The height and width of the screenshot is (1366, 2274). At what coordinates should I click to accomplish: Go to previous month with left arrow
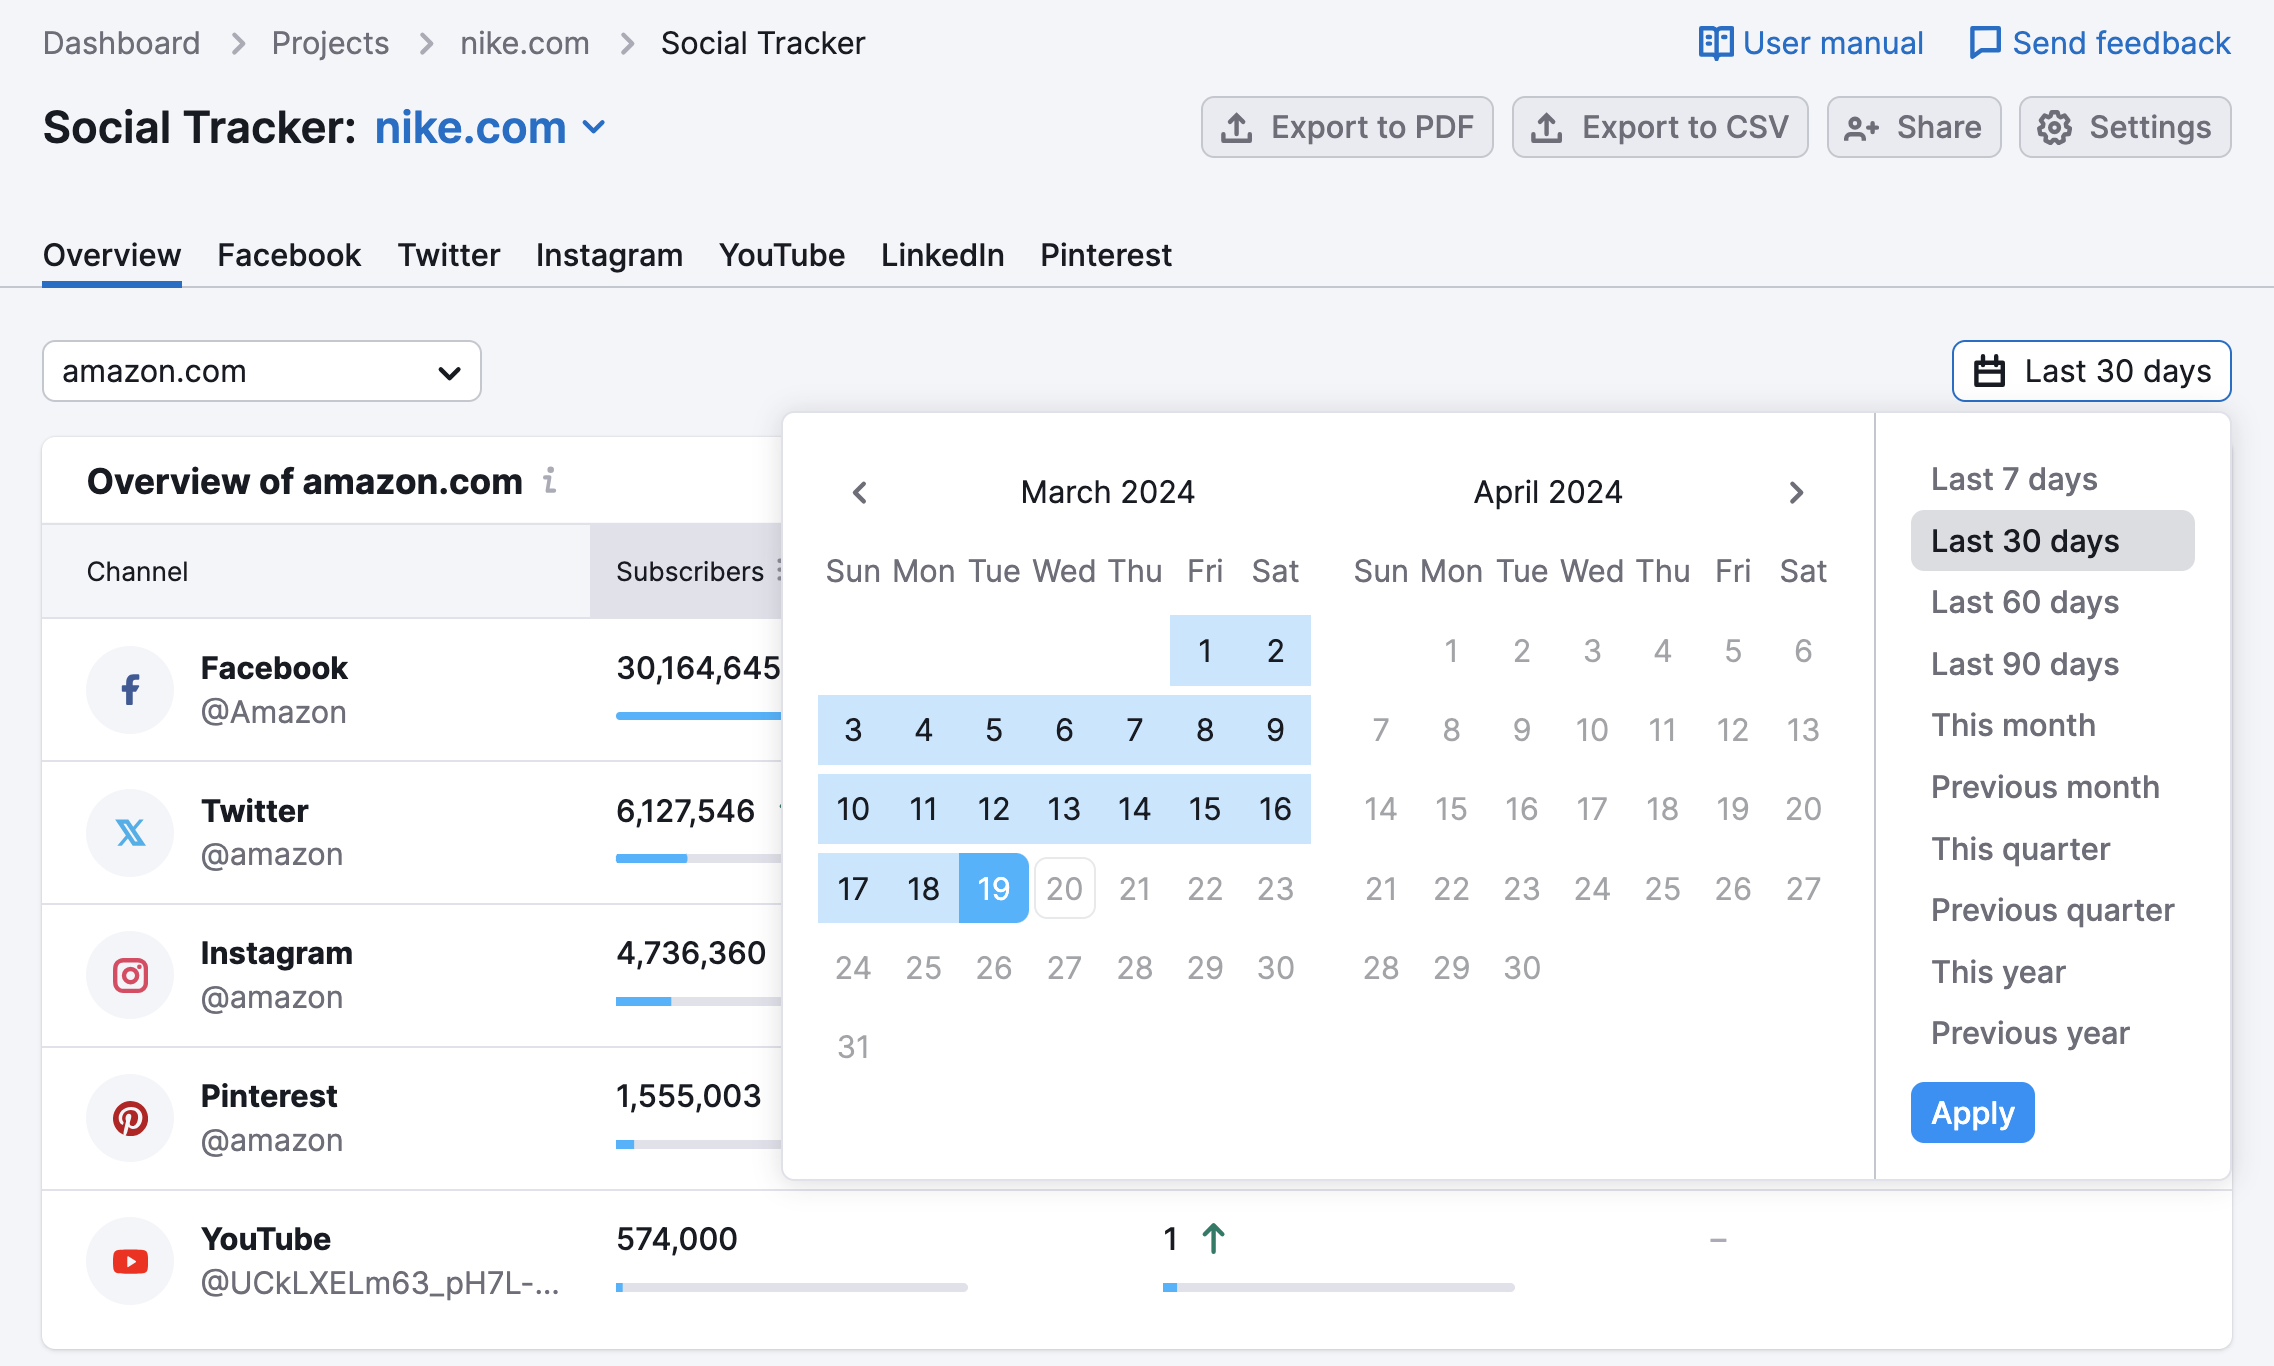[x=860, y=492]
